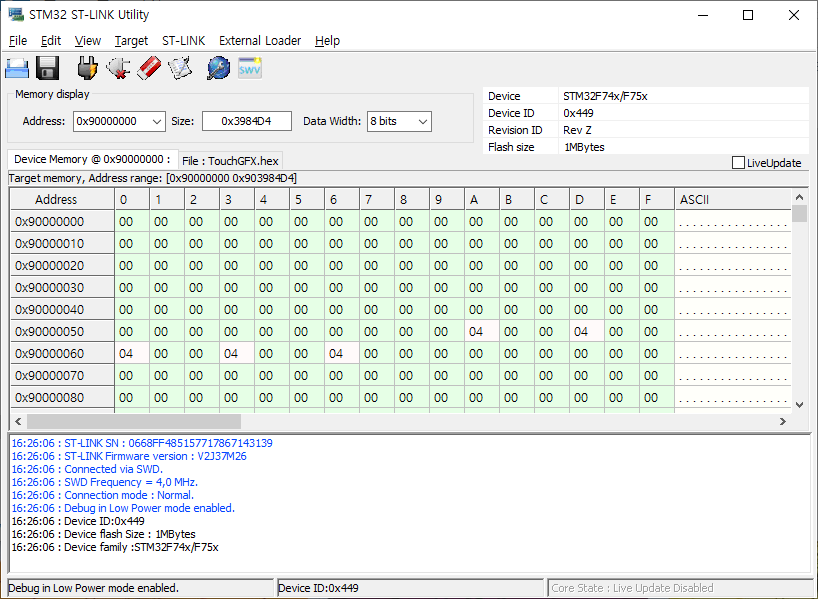Click the Full chip erase eraser icon
The image size is (818, 599).
(x=149, y=68)
